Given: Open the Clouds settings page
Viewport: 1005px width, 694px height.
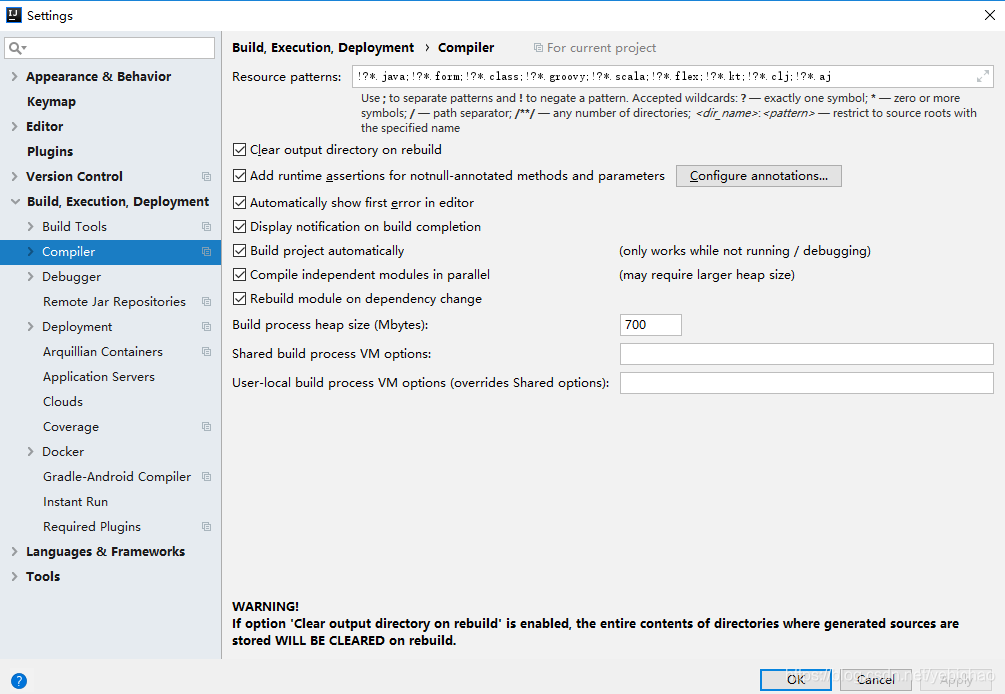Looking at the screenshot, I should click(63, 402).
